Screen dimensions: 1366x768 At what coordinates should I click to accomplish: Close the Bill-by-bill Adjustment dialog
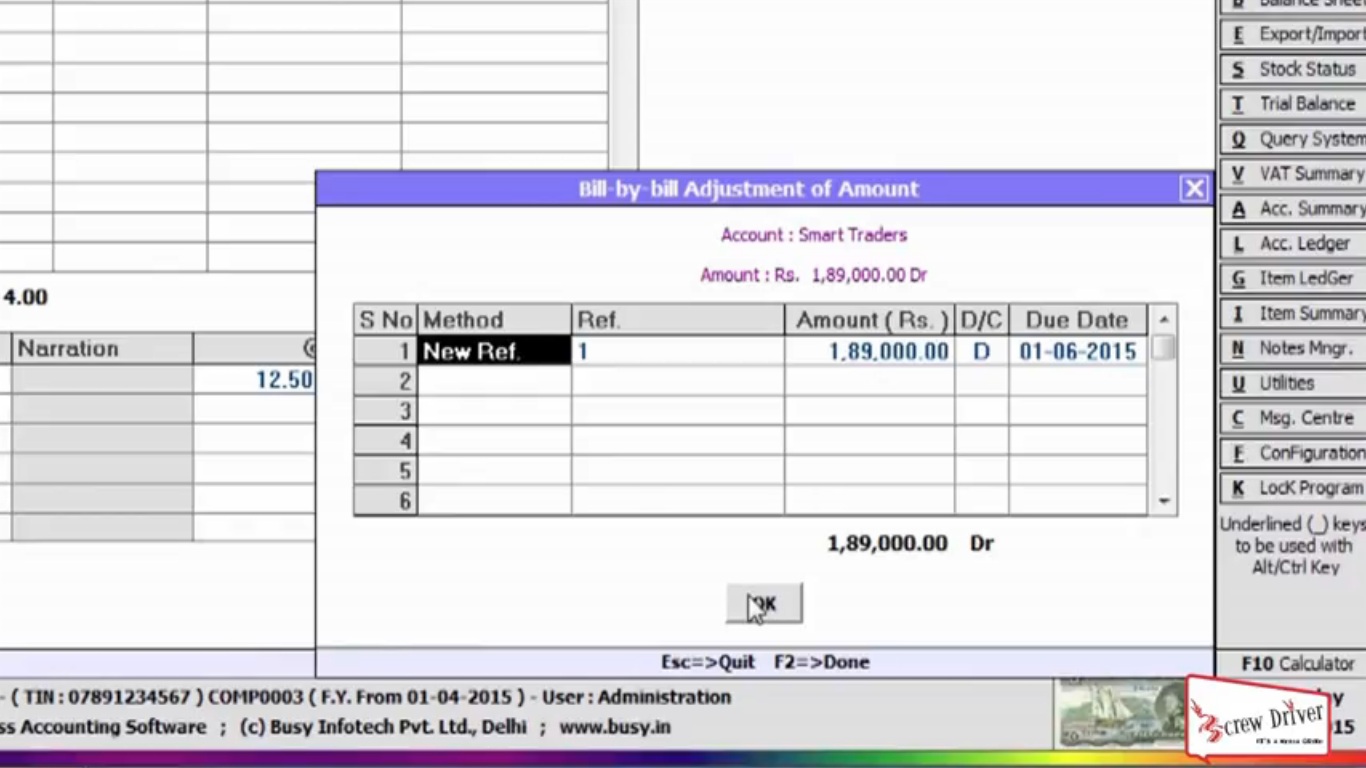pos(1194,189)
